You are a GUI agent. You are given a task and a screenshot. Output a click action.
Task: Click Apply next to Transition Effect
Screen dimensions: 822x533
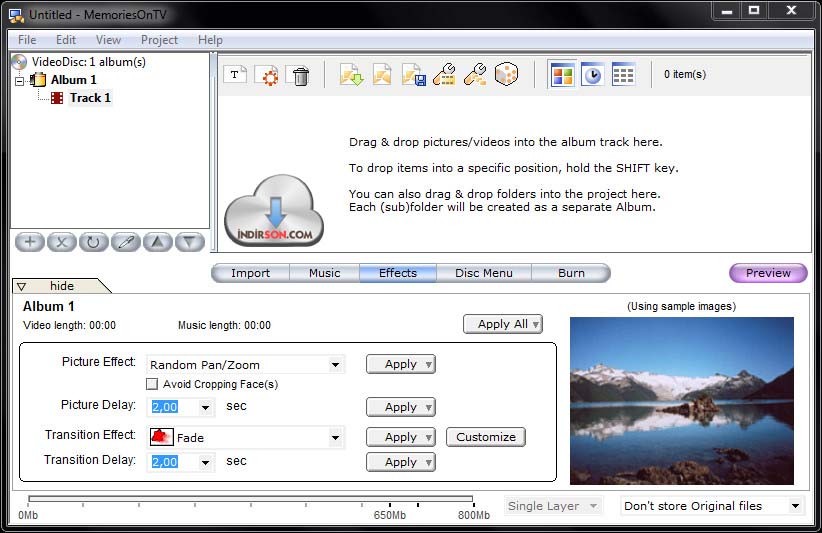pyautogui.click(x=401, y=437)
